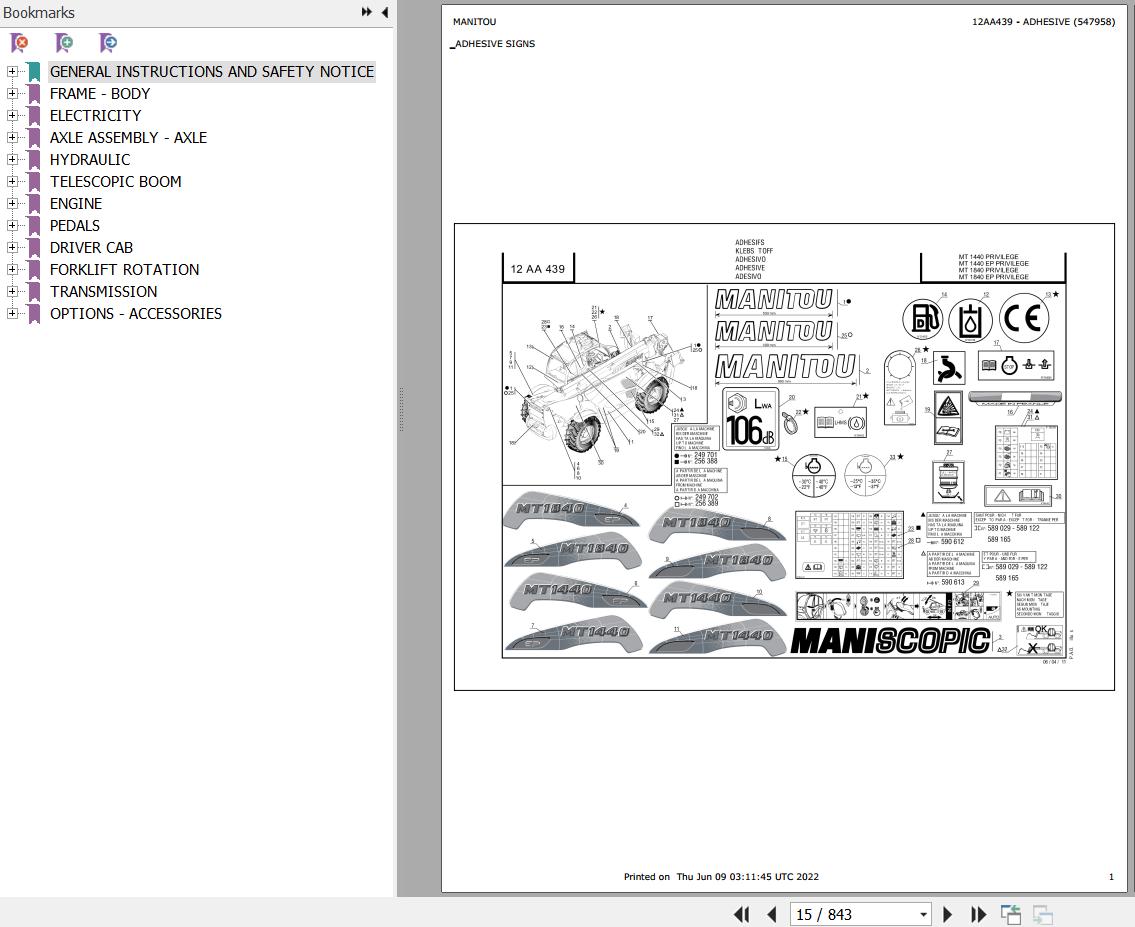1135x927 pixels.
Task: Expand the AXLE ASSEMBLY - AXLE node
Action: 12,137
